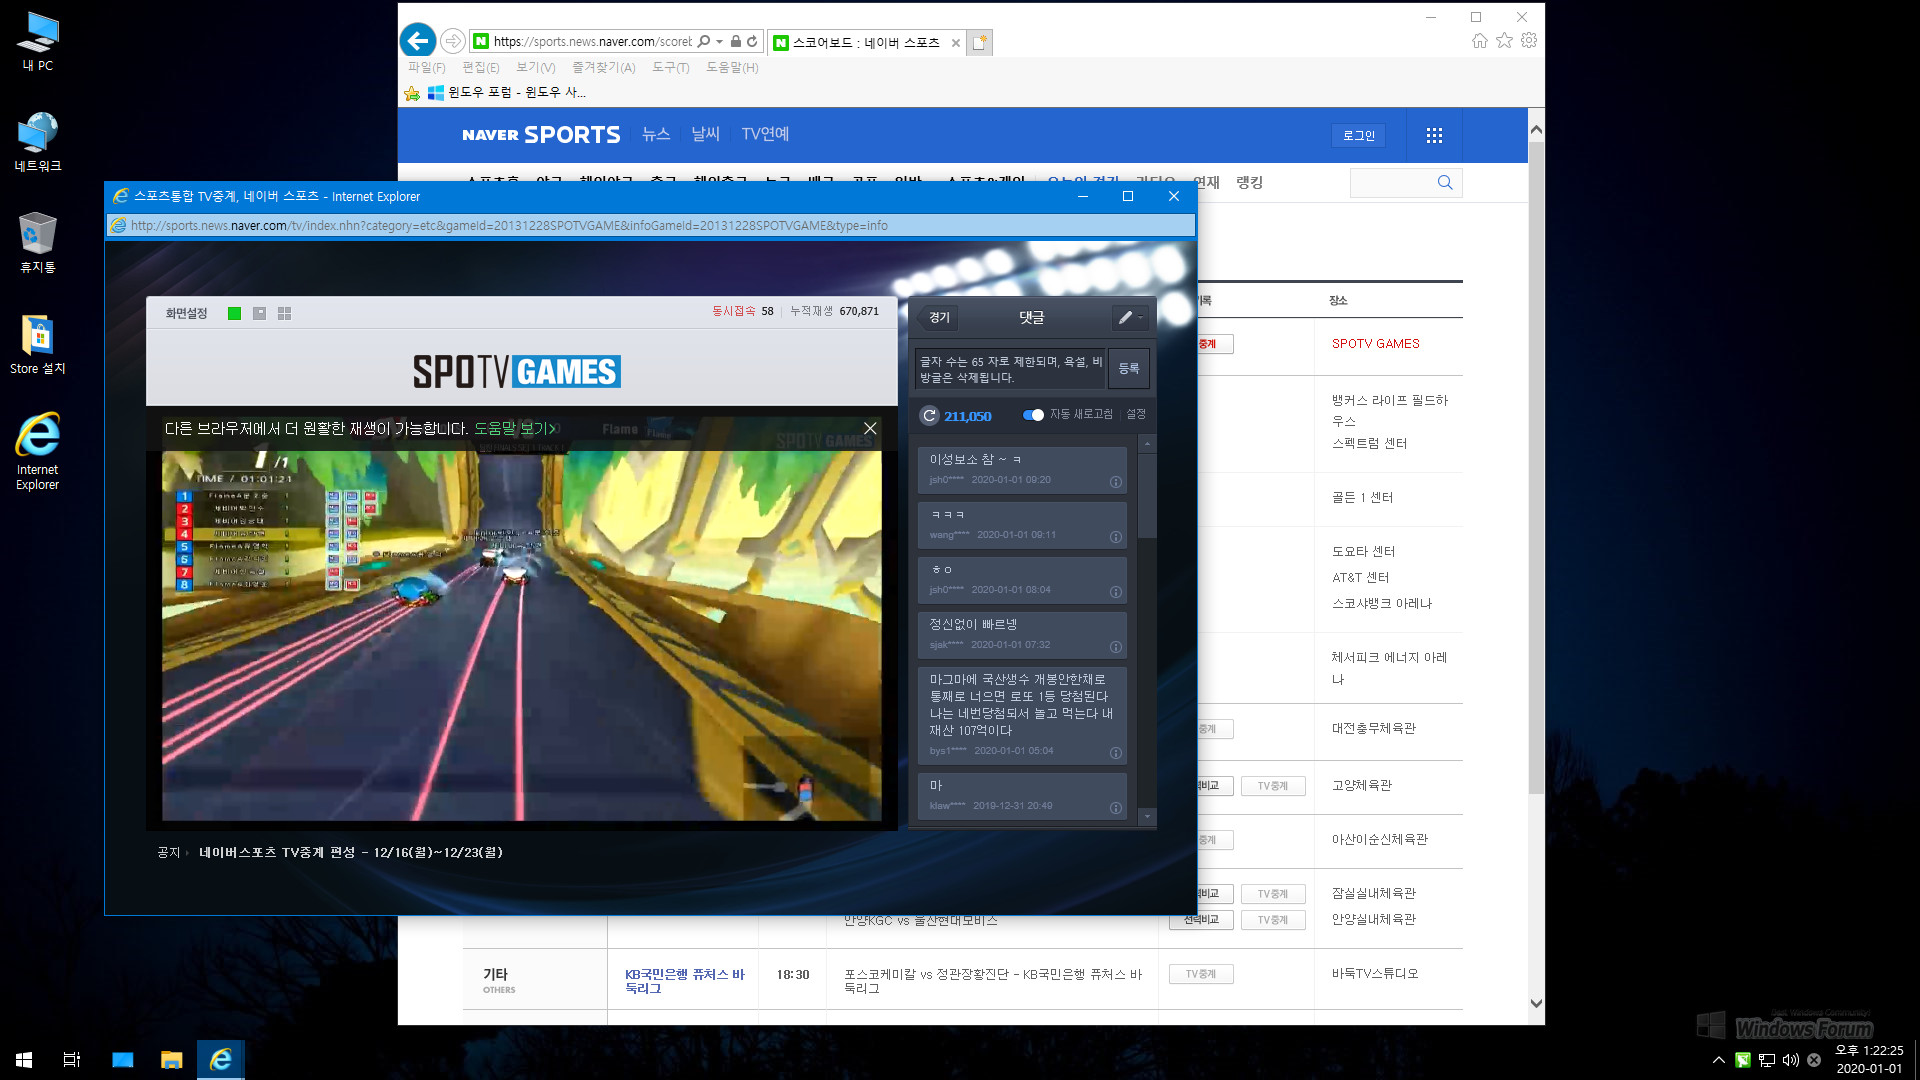The image size is (1920, 1080).
Task: Click the Naver Sports search input field
Action: click(x=1392, y=182)
